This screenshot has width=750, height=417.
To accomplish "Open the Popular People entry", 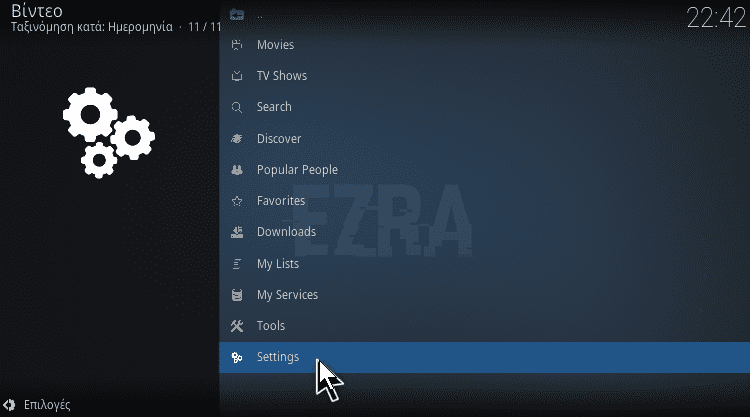I will [485, 170].
